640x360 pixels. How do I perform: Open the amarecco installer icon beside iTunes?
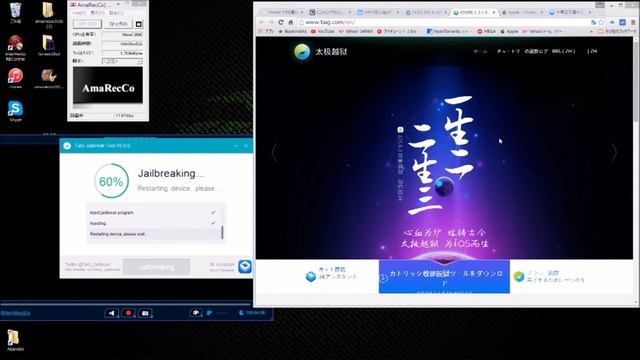point(49,78)
